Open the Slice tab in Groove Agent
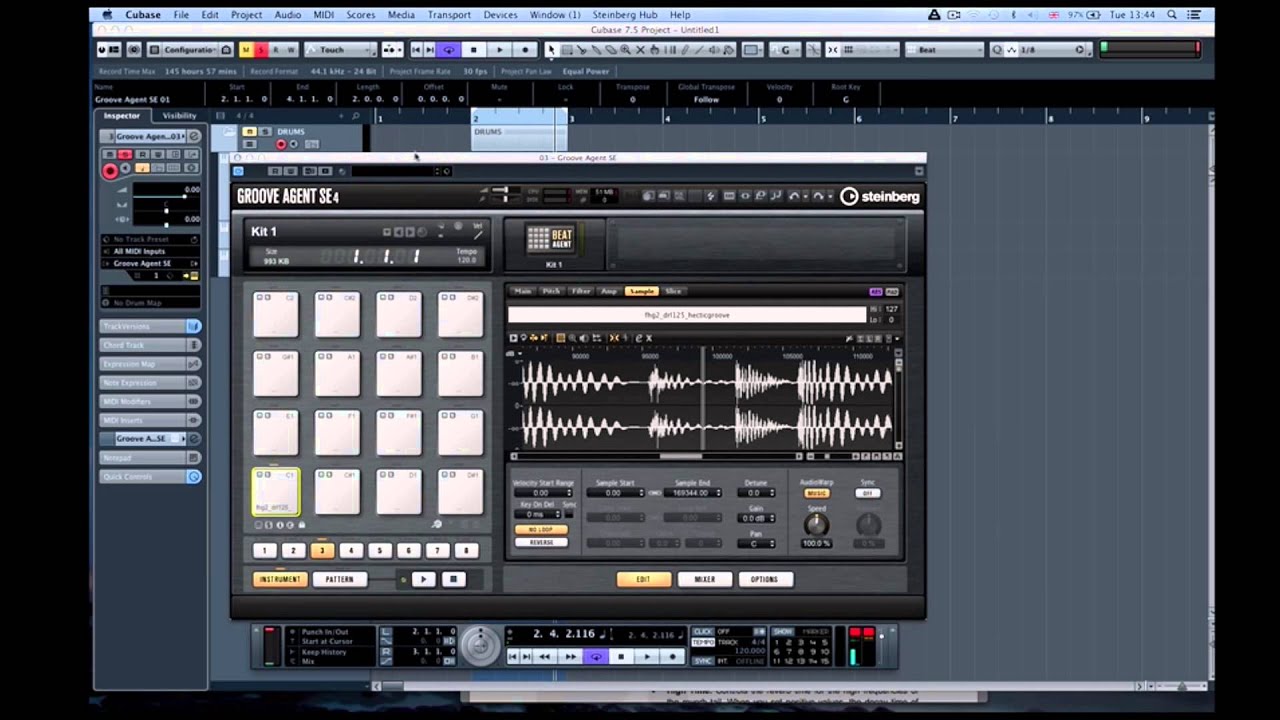 [x=673, y=291]
